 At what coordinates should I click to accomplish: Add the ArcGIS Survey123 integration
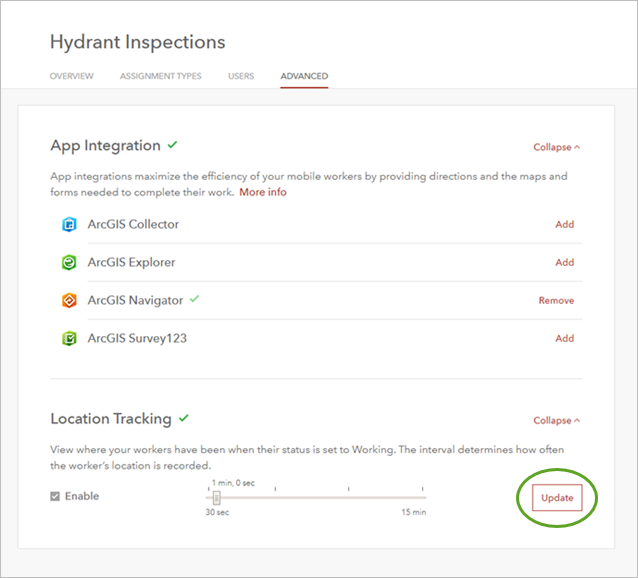(x=564, y=339)
